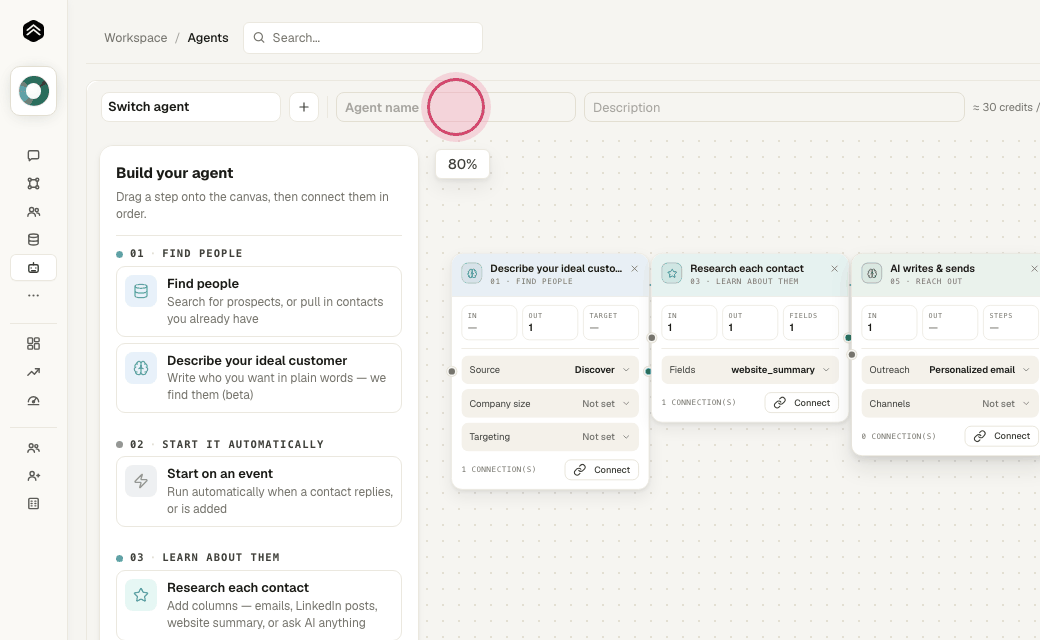Open the chat bubble sidebar icon

point(33,155)
